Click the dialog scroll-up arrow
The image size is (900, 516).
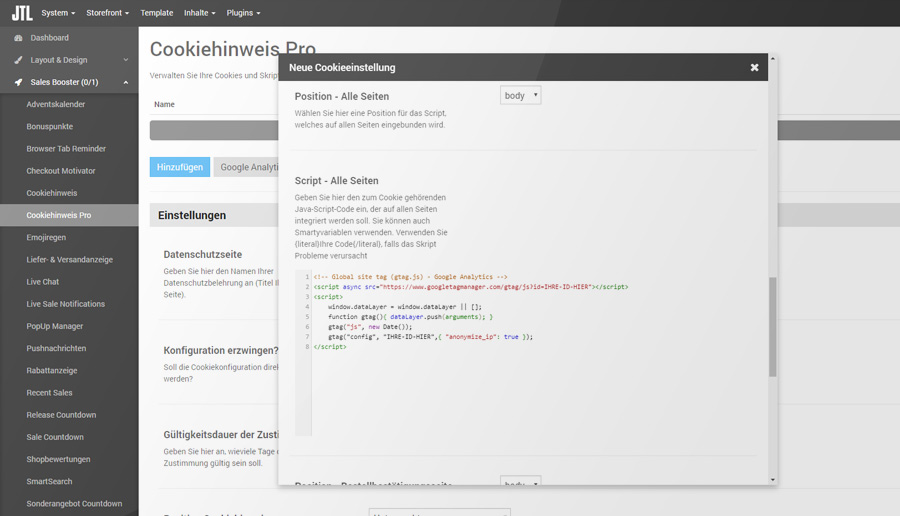[773, 59]
